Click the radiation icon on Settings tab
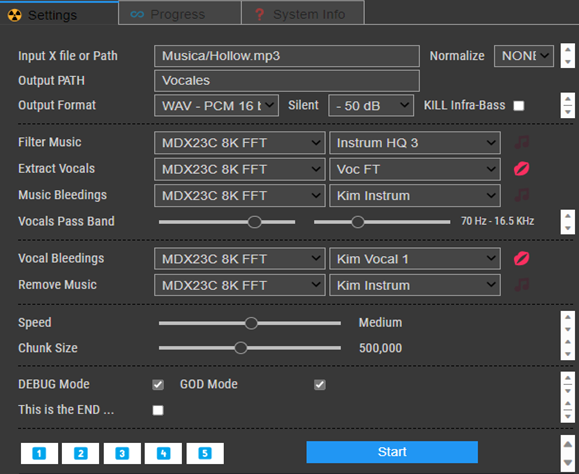The image size is (579, 474). point(15,15)
